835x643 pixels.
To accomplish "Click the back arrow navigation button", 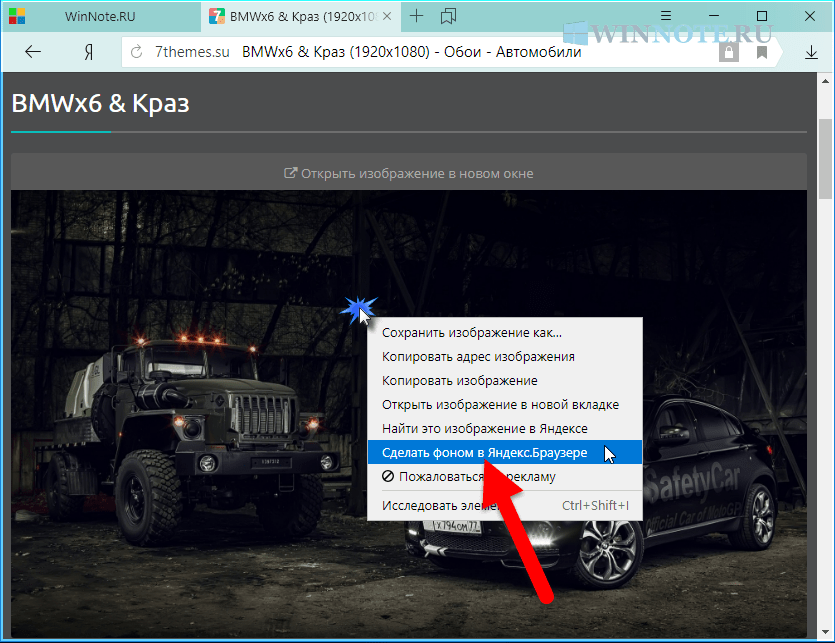I will 33,52.
